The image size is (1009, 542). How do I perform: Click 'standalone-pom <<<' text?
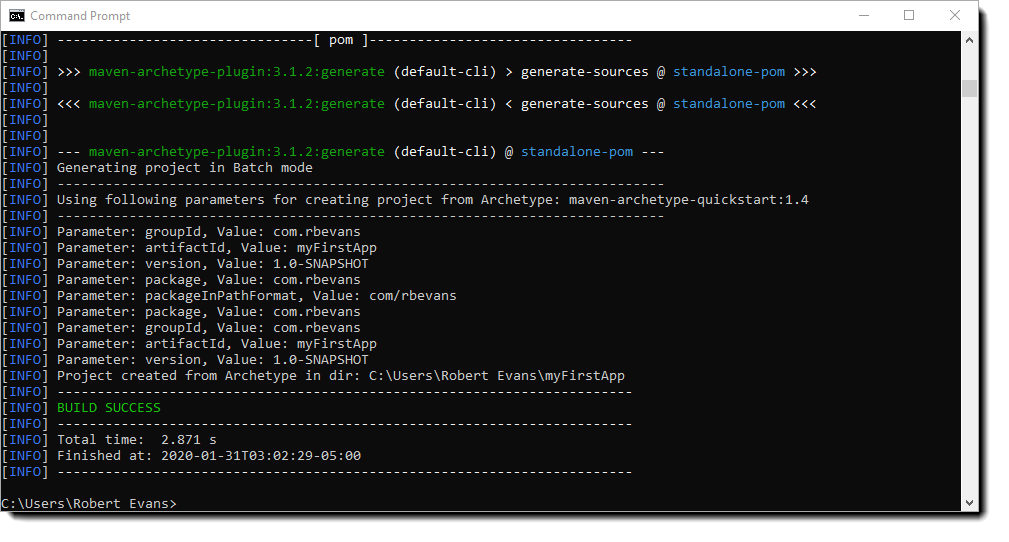tap(745, 104)
